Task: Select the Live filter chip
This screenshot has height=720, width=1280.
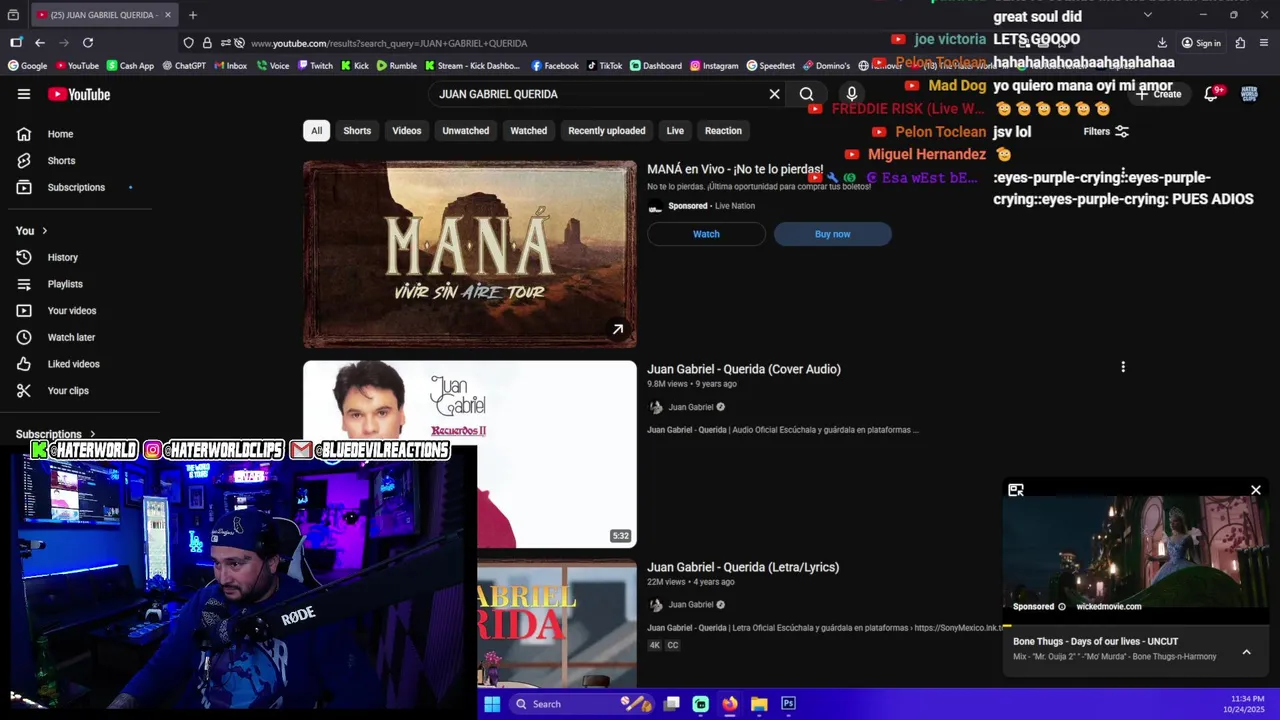Action: pos(676,131)
